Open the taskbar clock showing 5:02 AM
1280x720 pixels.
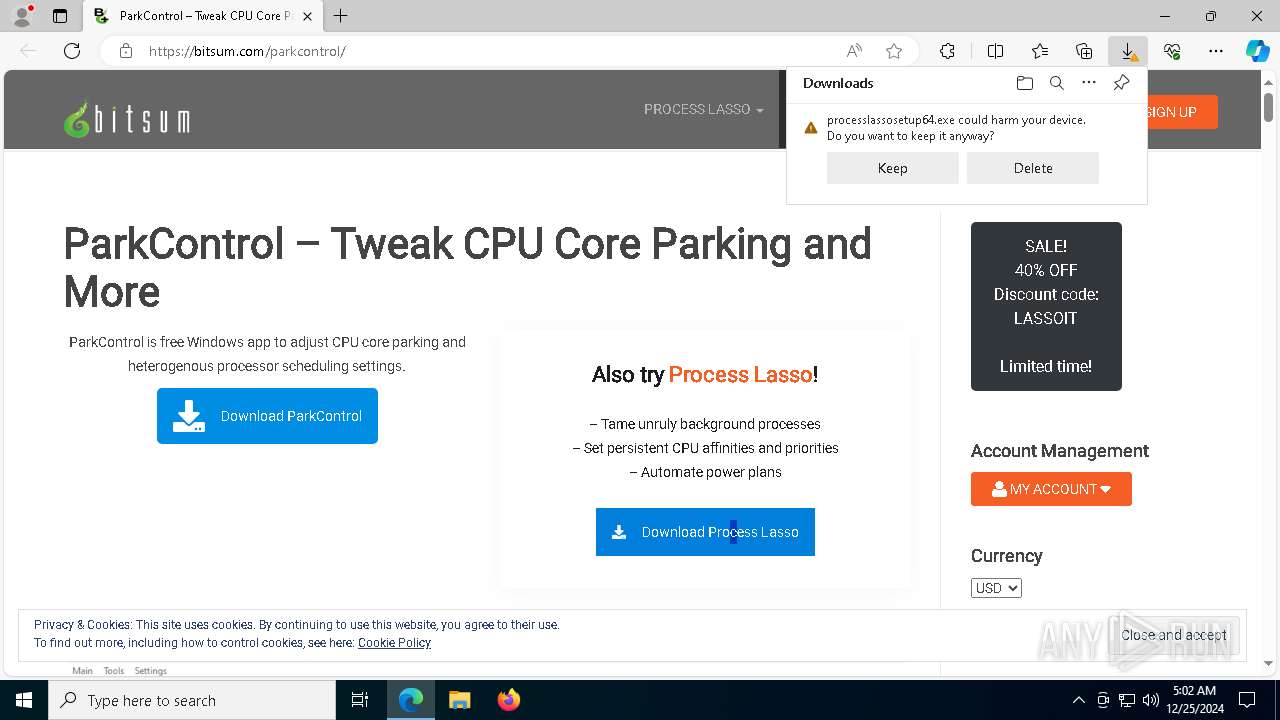1194,700
